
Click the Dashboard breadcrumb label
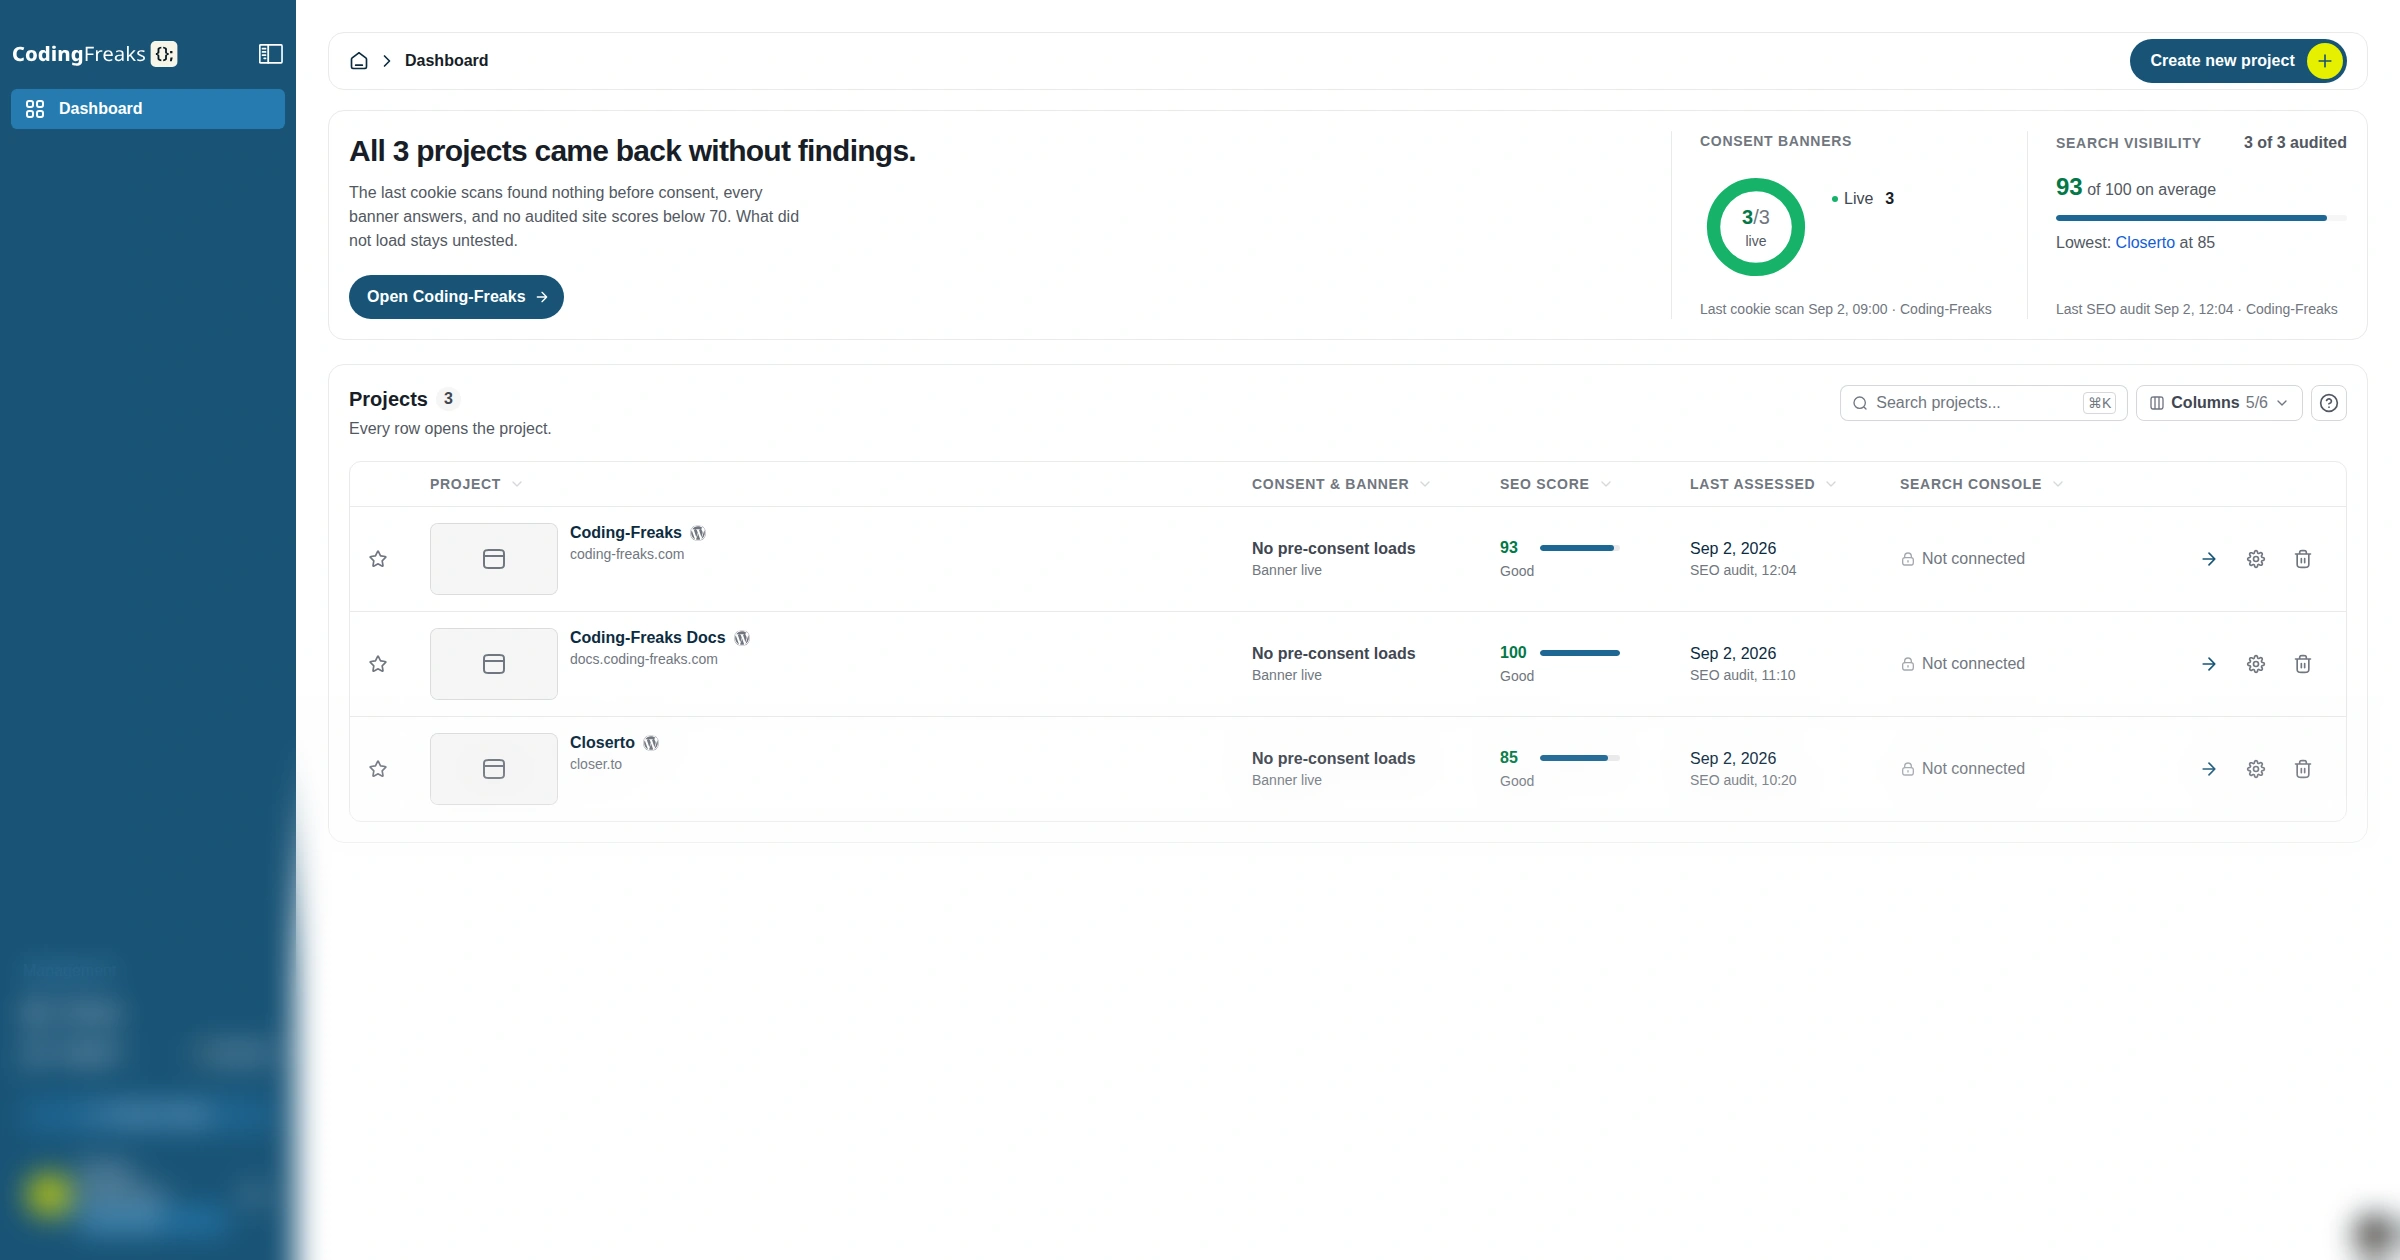pos(446,61)
